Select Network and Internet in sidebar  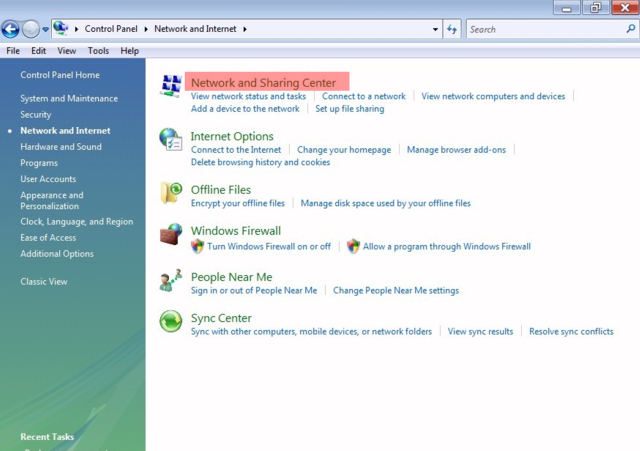tap(65, 131)
